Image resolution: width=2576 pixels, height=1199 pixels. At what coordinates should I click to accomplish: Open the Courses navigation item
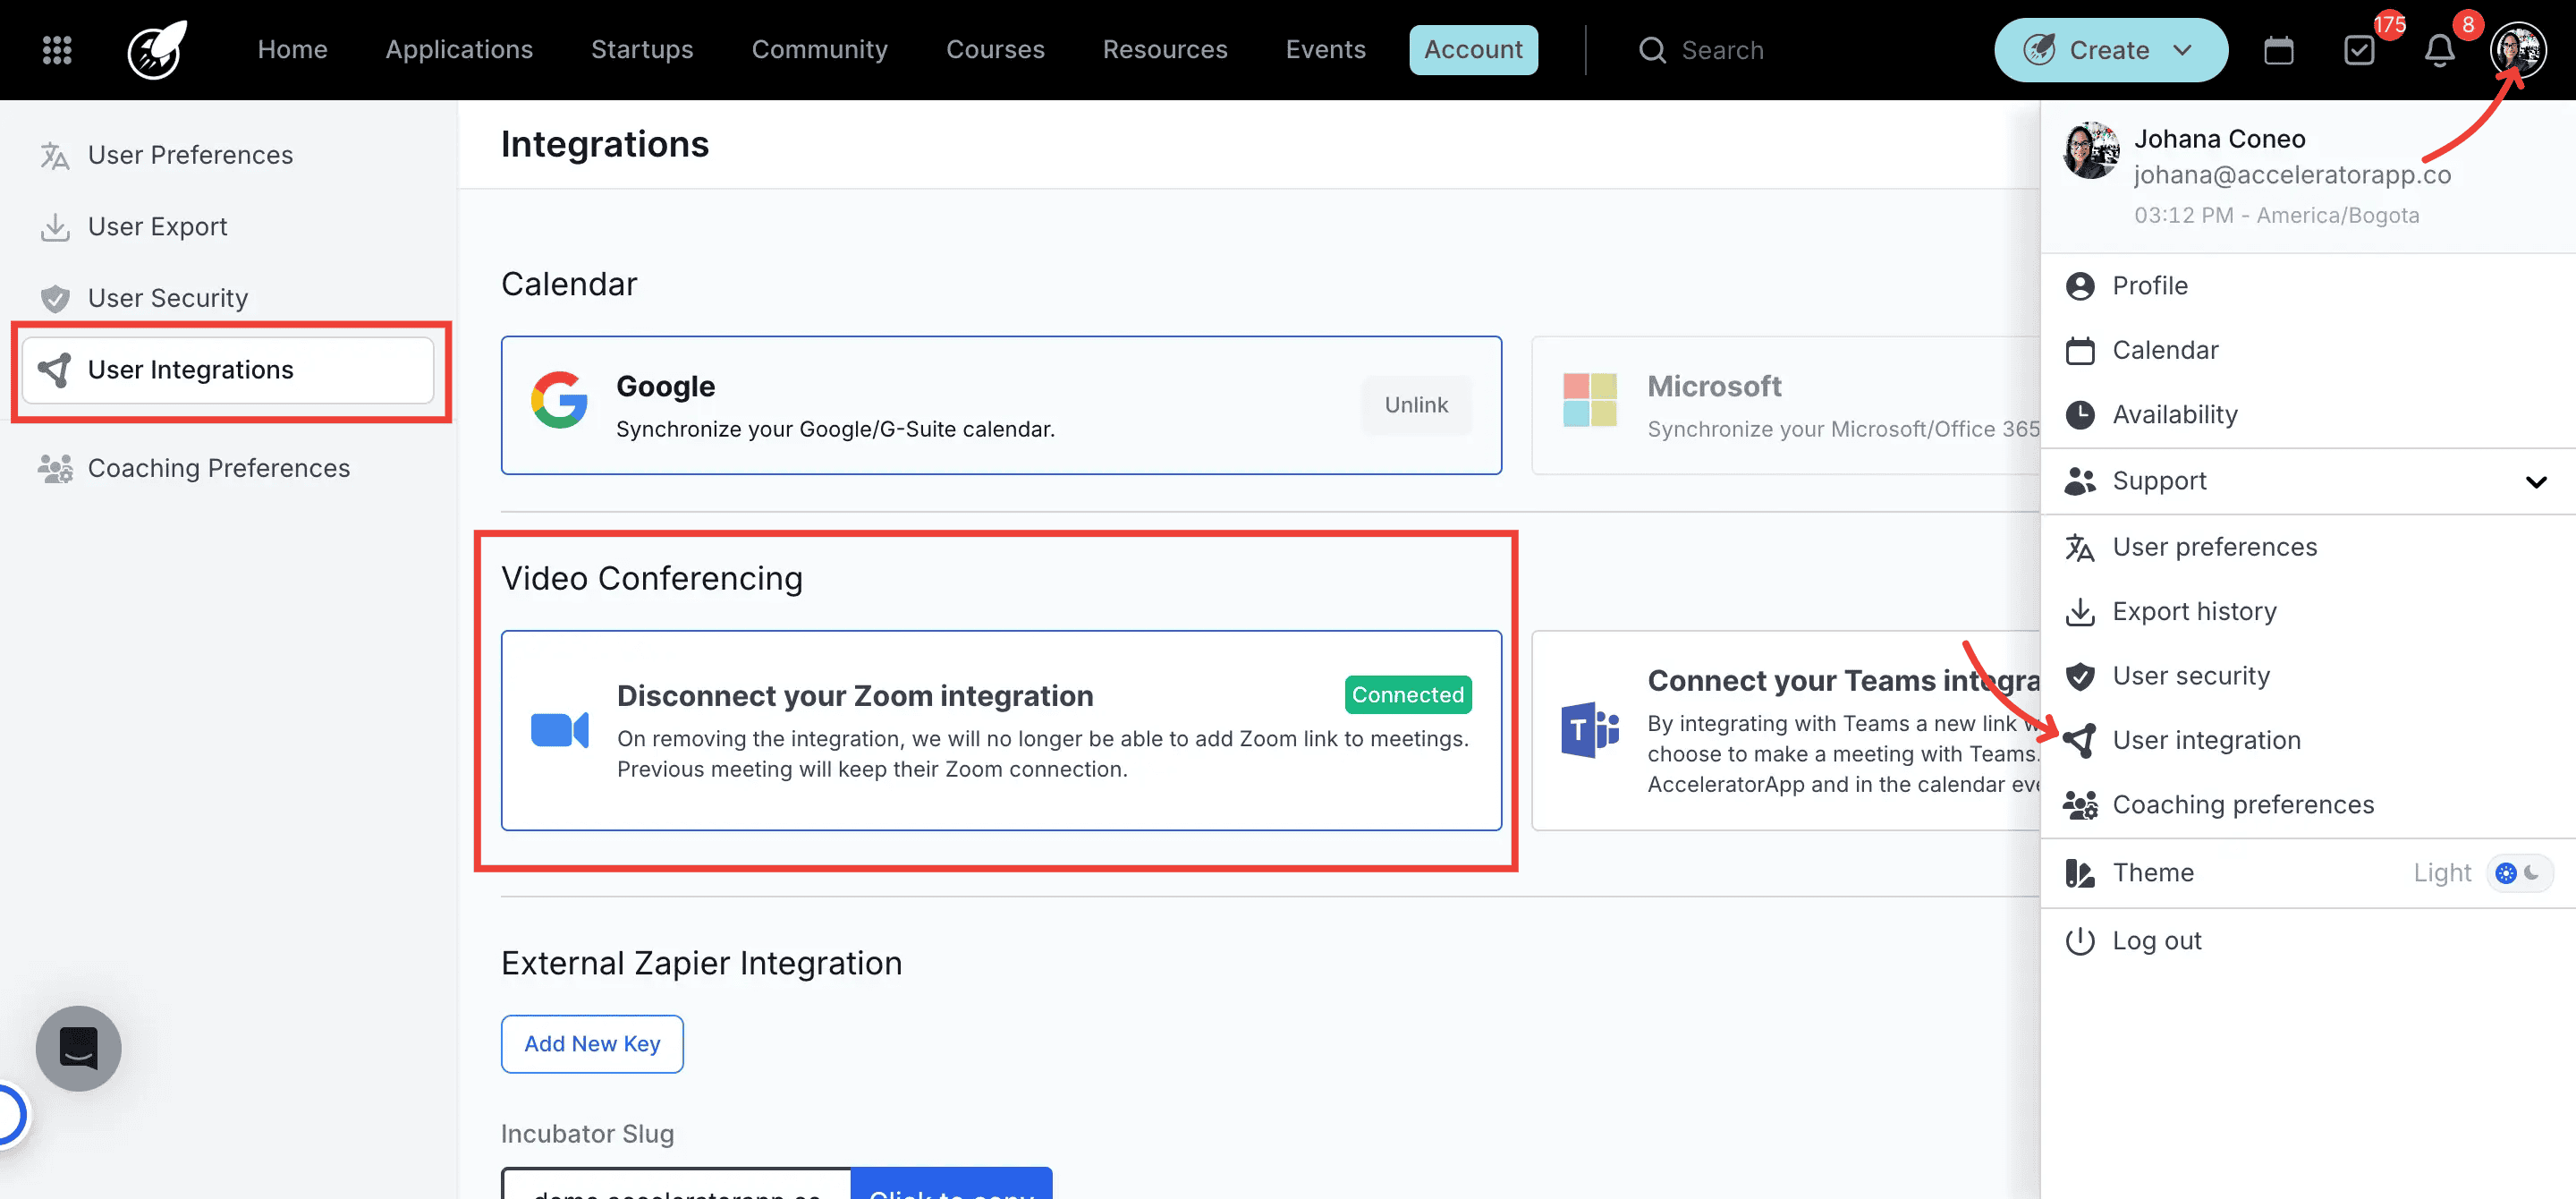(x=995, y=49)
